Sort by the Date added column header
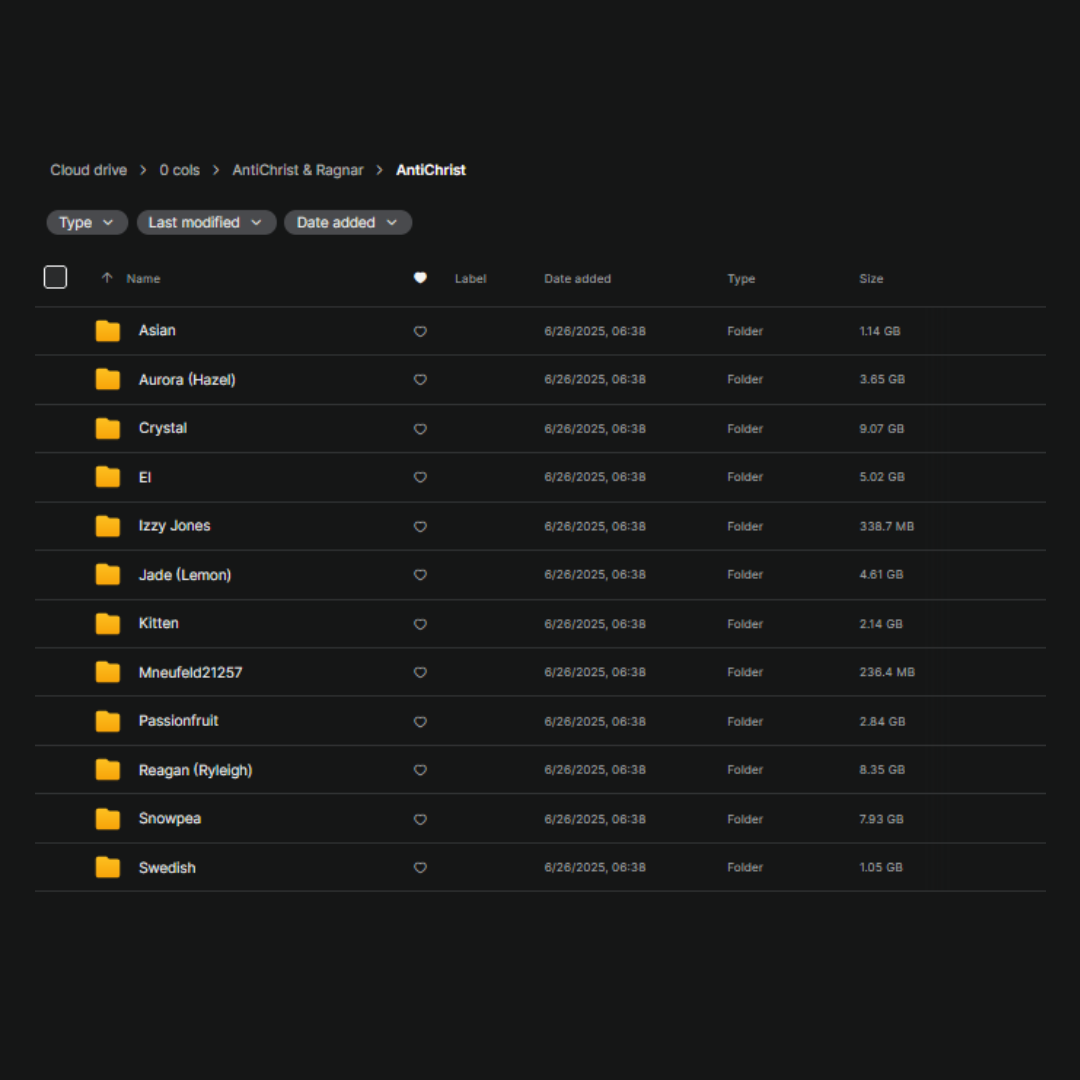 click(x=577, y=279)
